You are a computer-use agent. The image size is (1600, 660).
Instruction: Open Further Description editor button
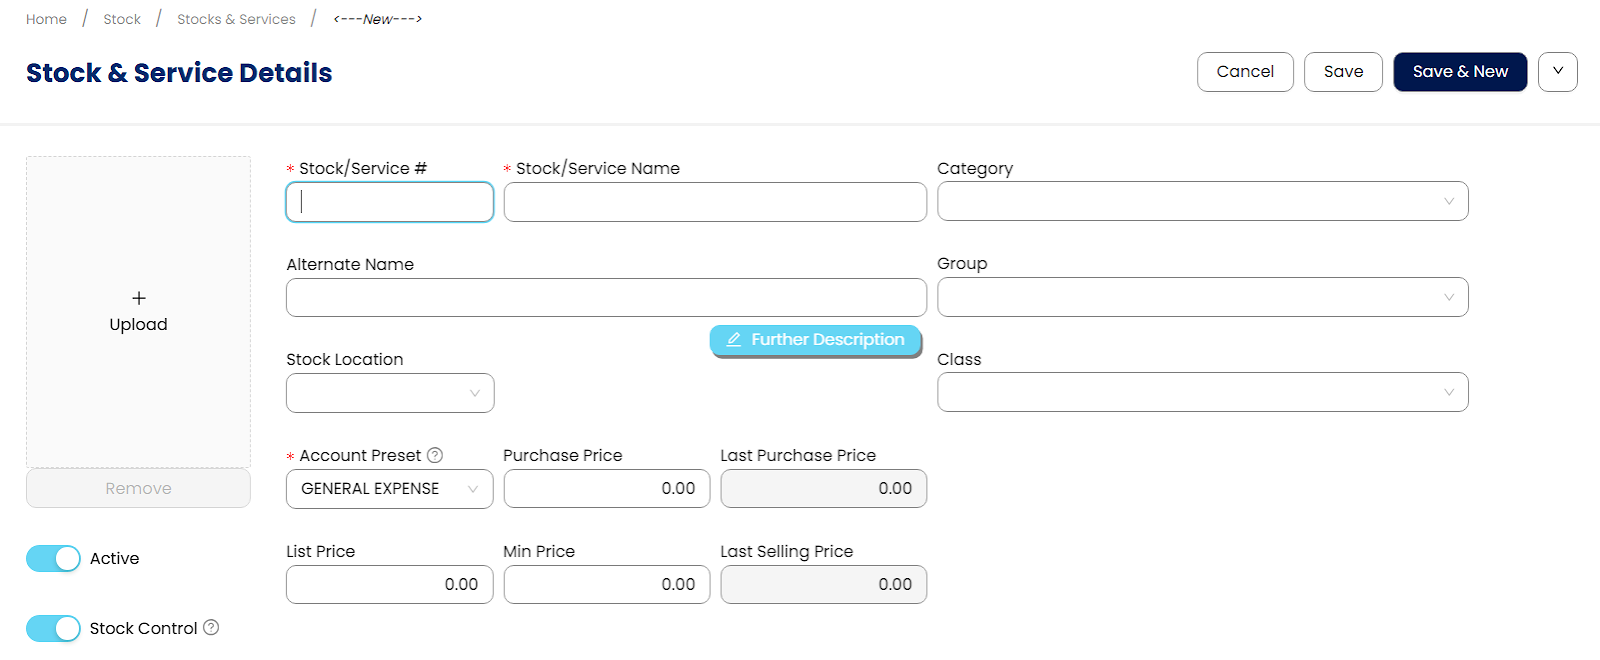click(816, 340)
